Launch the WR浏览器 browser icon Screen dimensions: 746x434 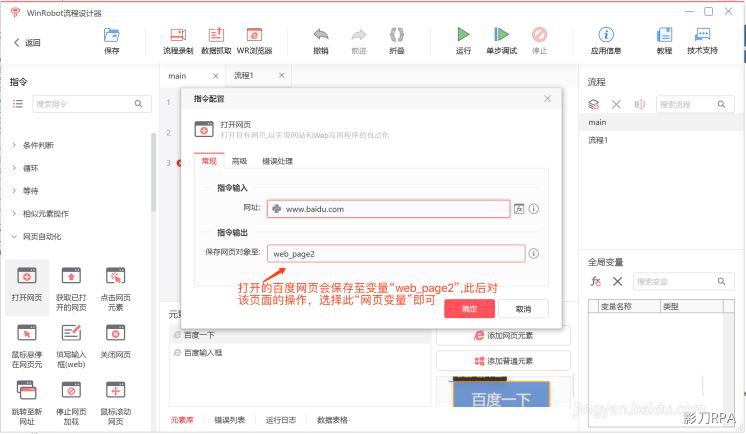pyautogui.click(x=254, y=35)
